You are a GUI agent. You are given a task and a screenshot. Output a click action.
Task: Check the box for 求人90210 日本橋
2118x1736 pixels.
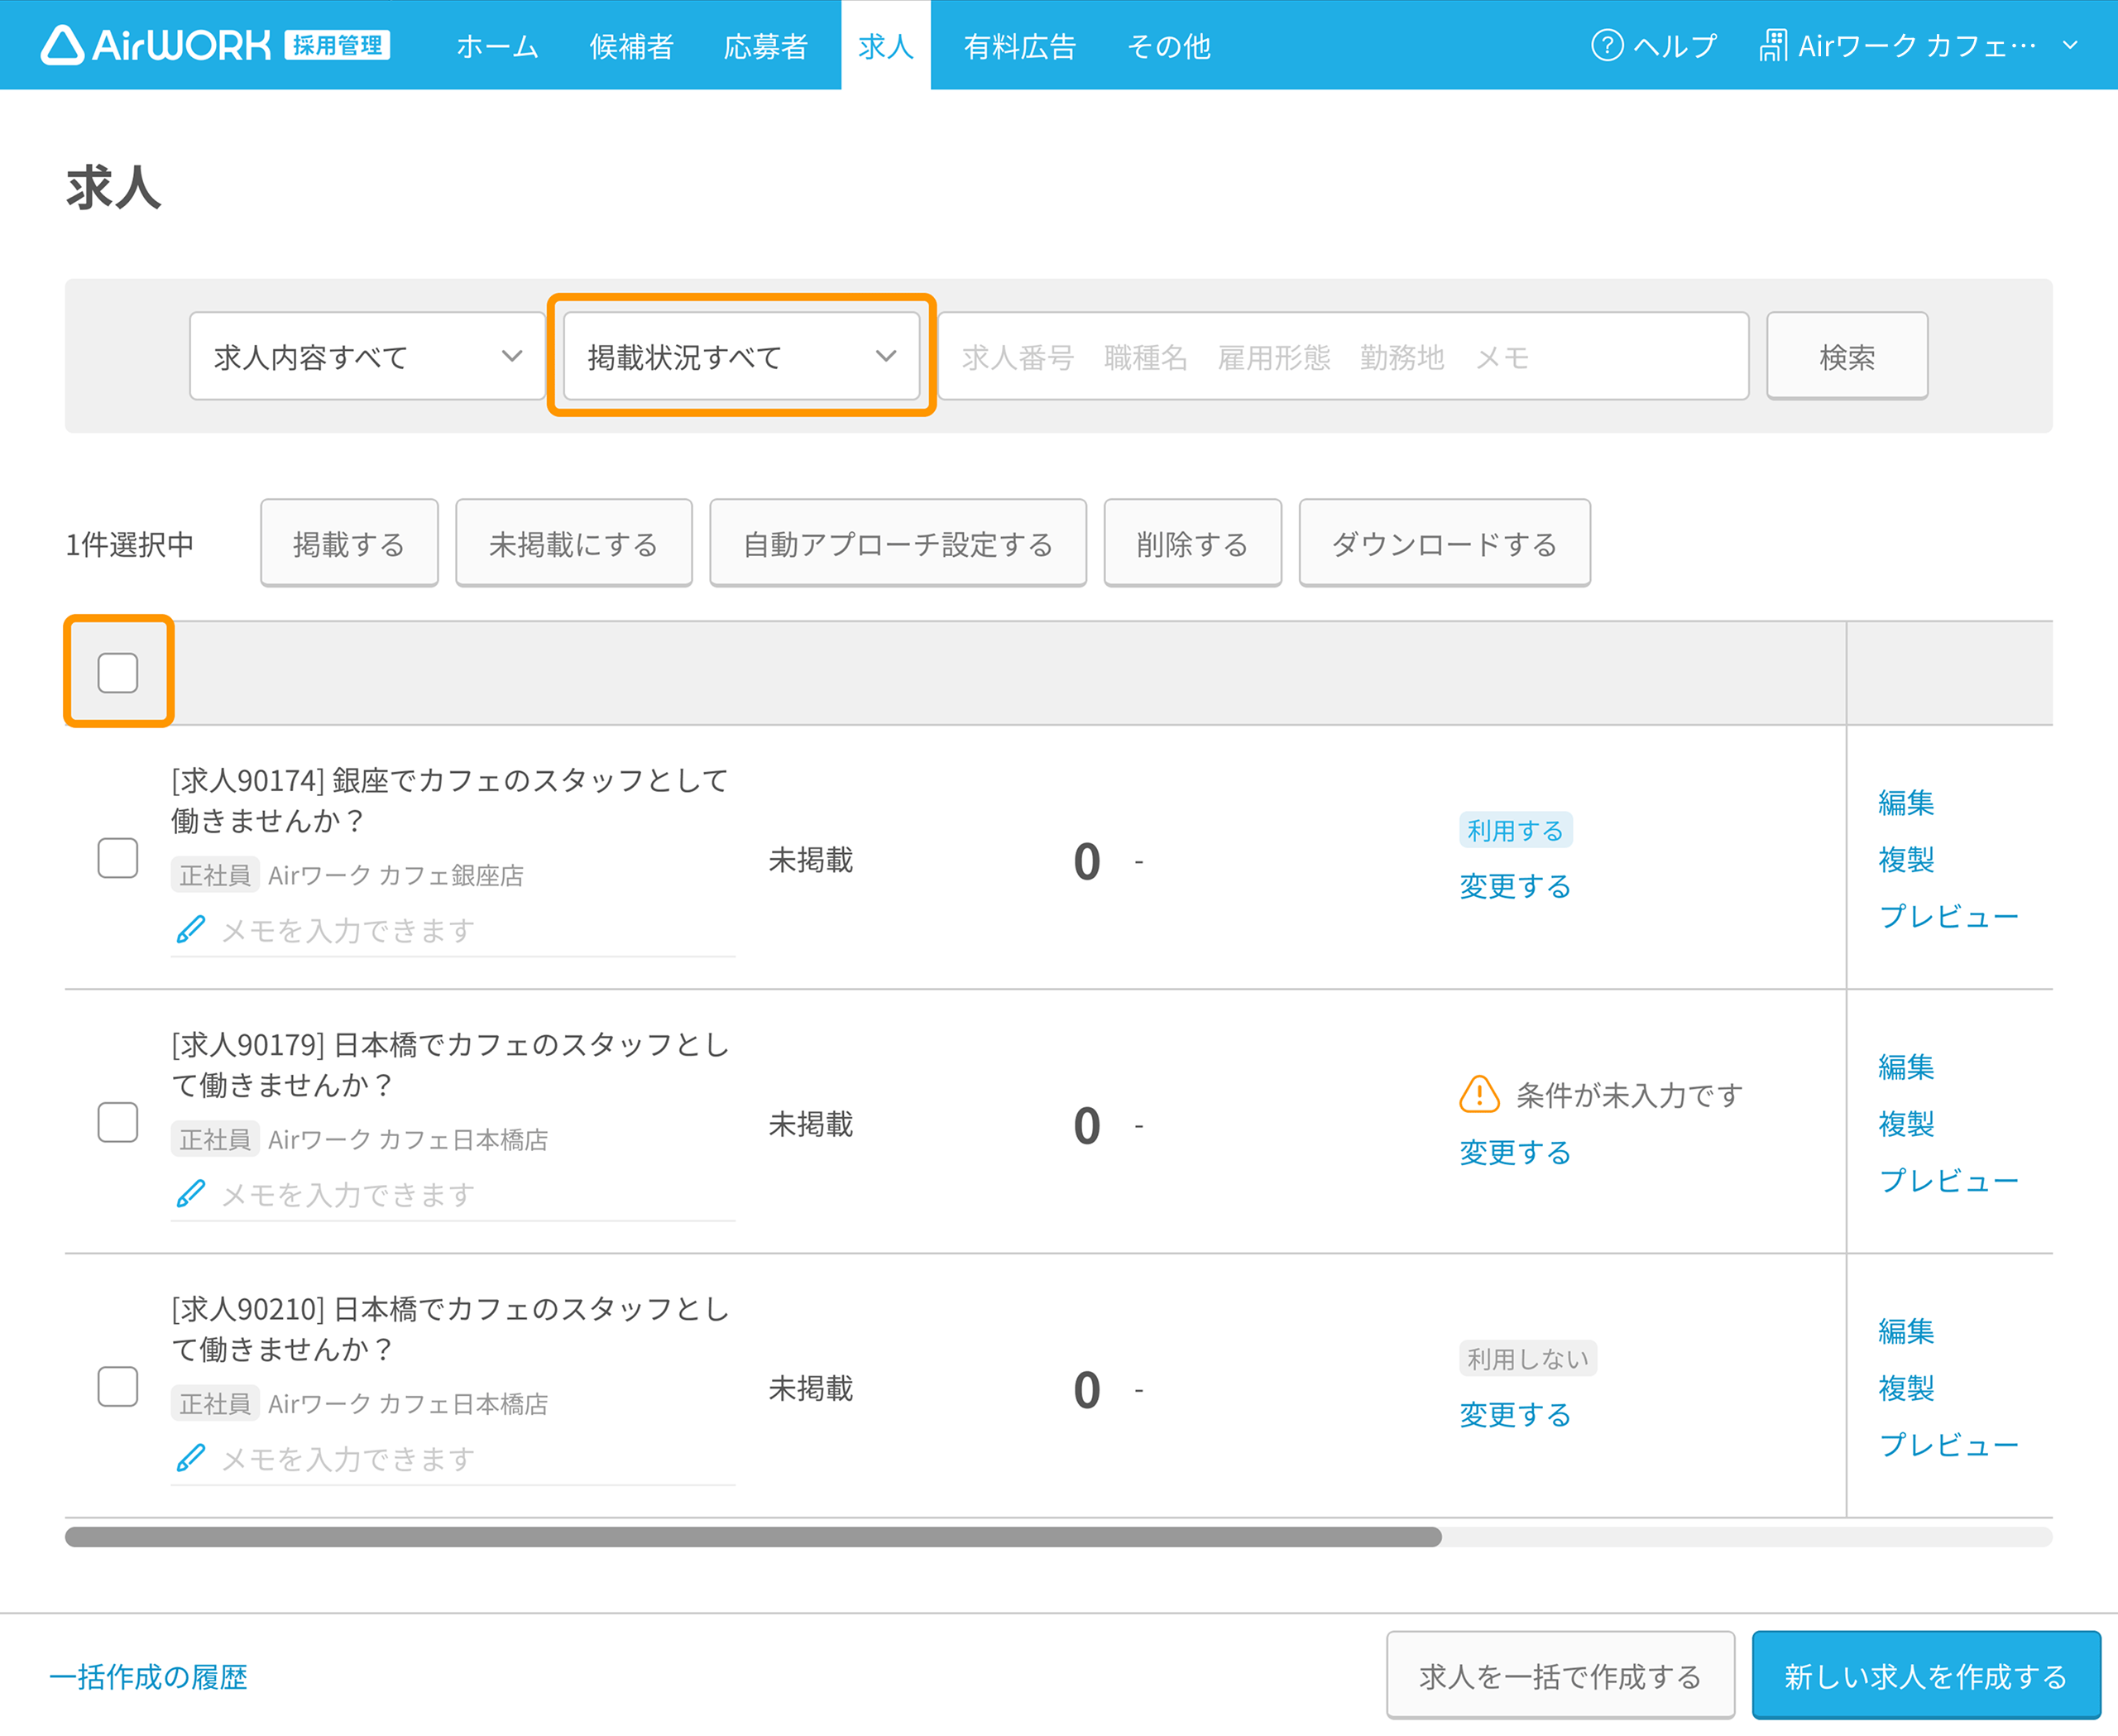(118, 1387)
